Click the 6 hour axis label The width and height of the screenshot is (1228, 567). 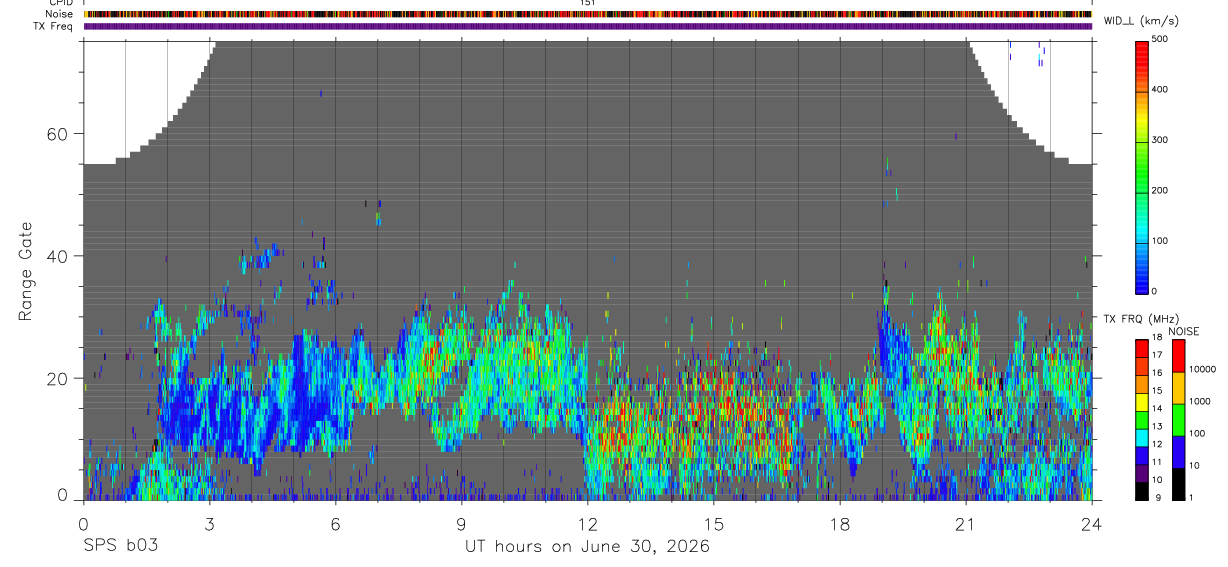pos(335,525)
